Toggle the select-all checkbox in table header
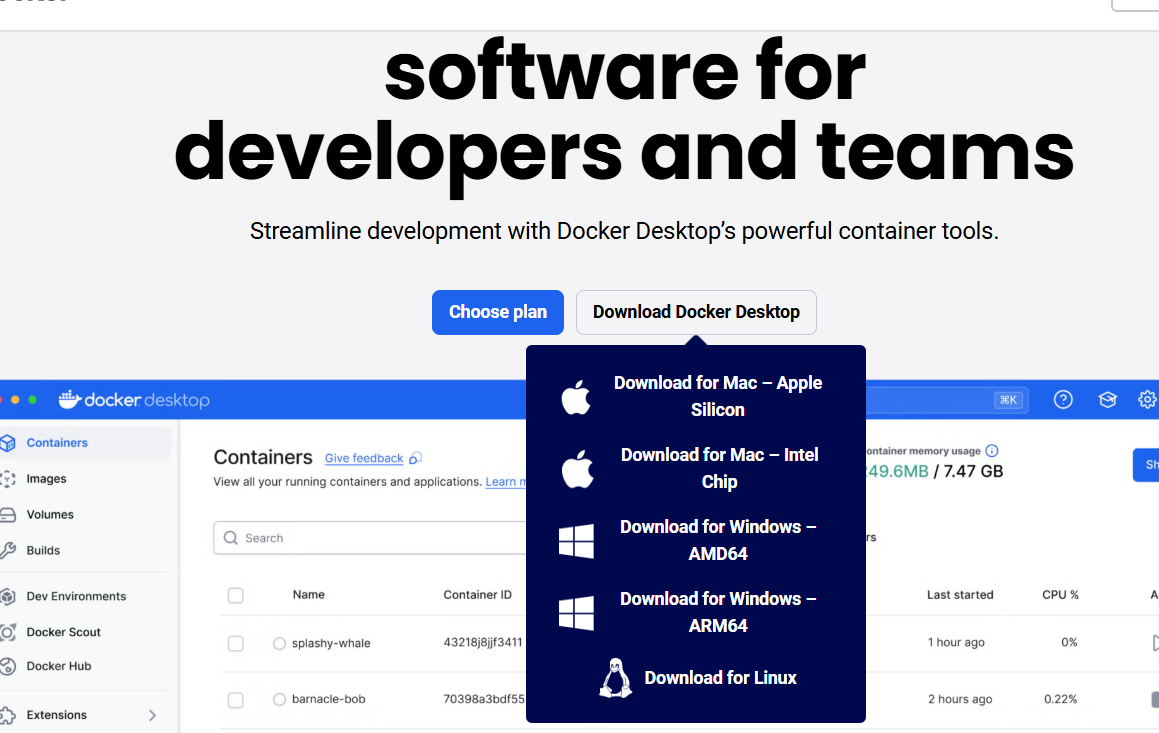1159x733 pixels. pyautogui.click(x=236, y=596)
